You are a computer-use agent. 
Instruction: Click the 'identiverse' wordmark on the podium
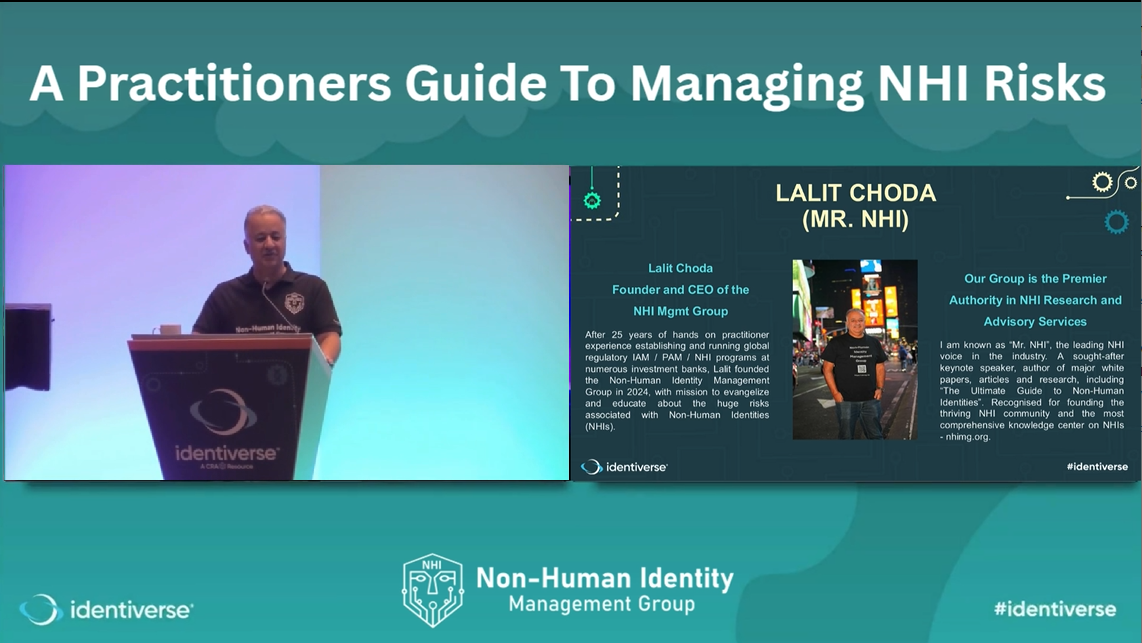227,453
